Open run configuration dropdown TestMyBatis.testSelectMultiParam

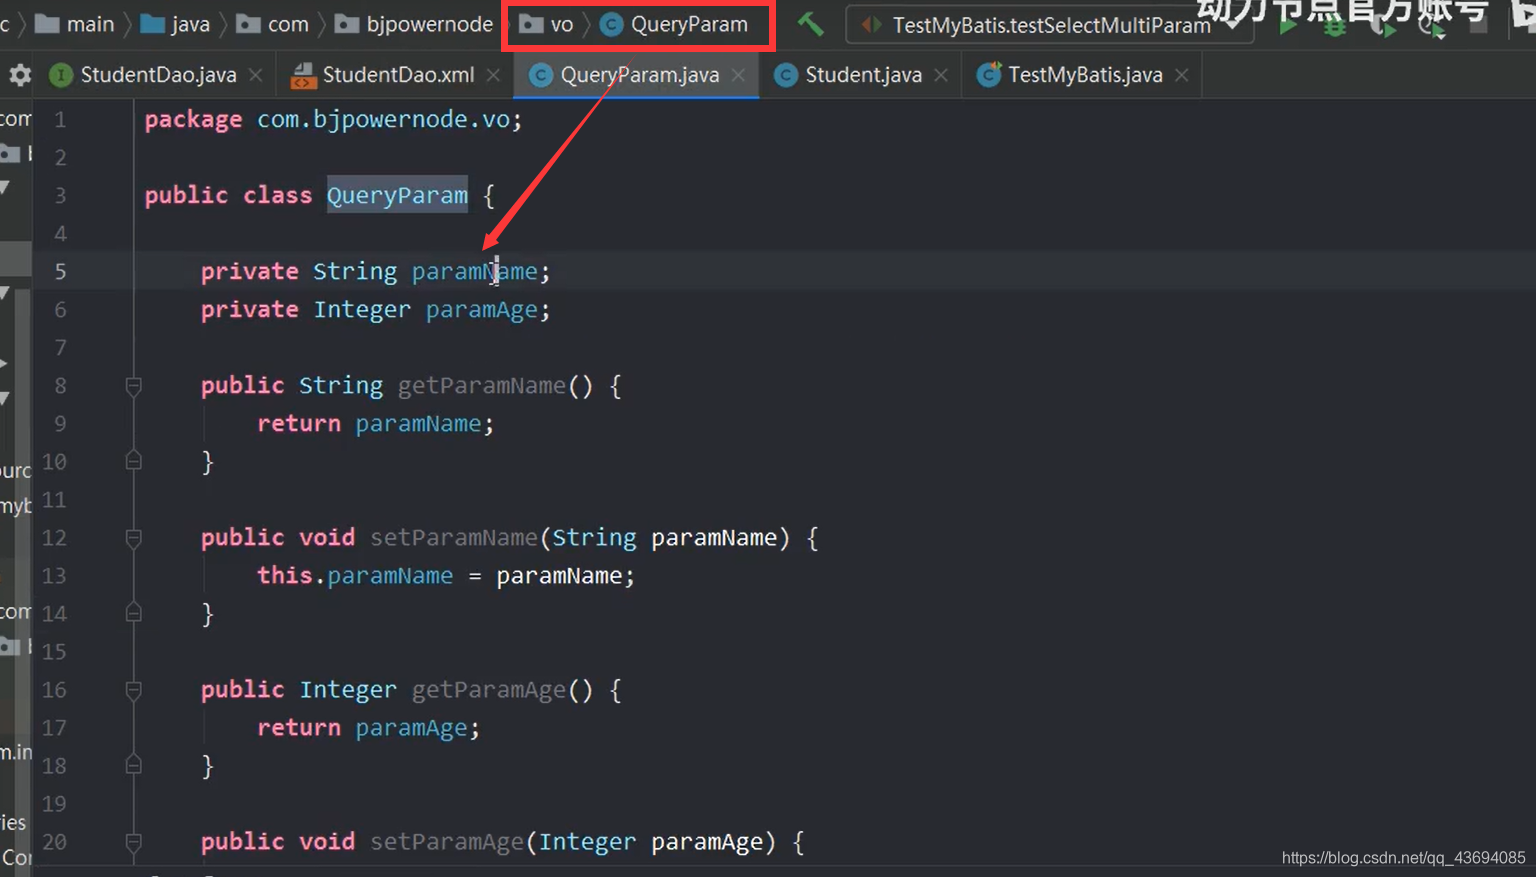click(1049, 25)
